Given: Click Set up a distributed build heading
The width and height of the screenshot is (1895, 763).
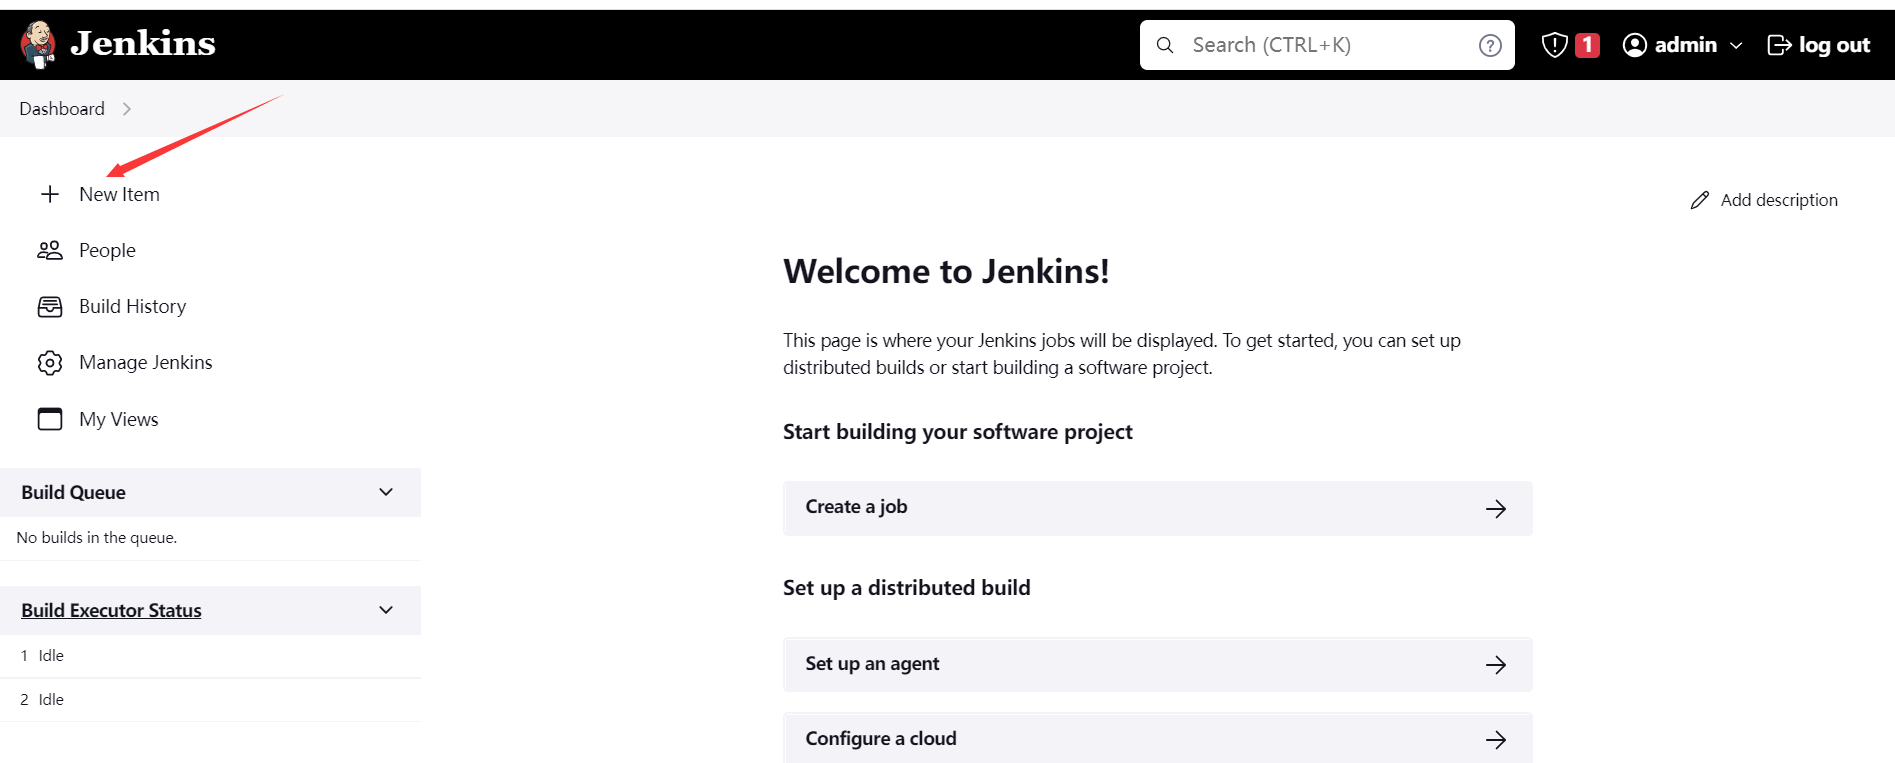Looking at the screenshot, I should [x=907, y=588].
